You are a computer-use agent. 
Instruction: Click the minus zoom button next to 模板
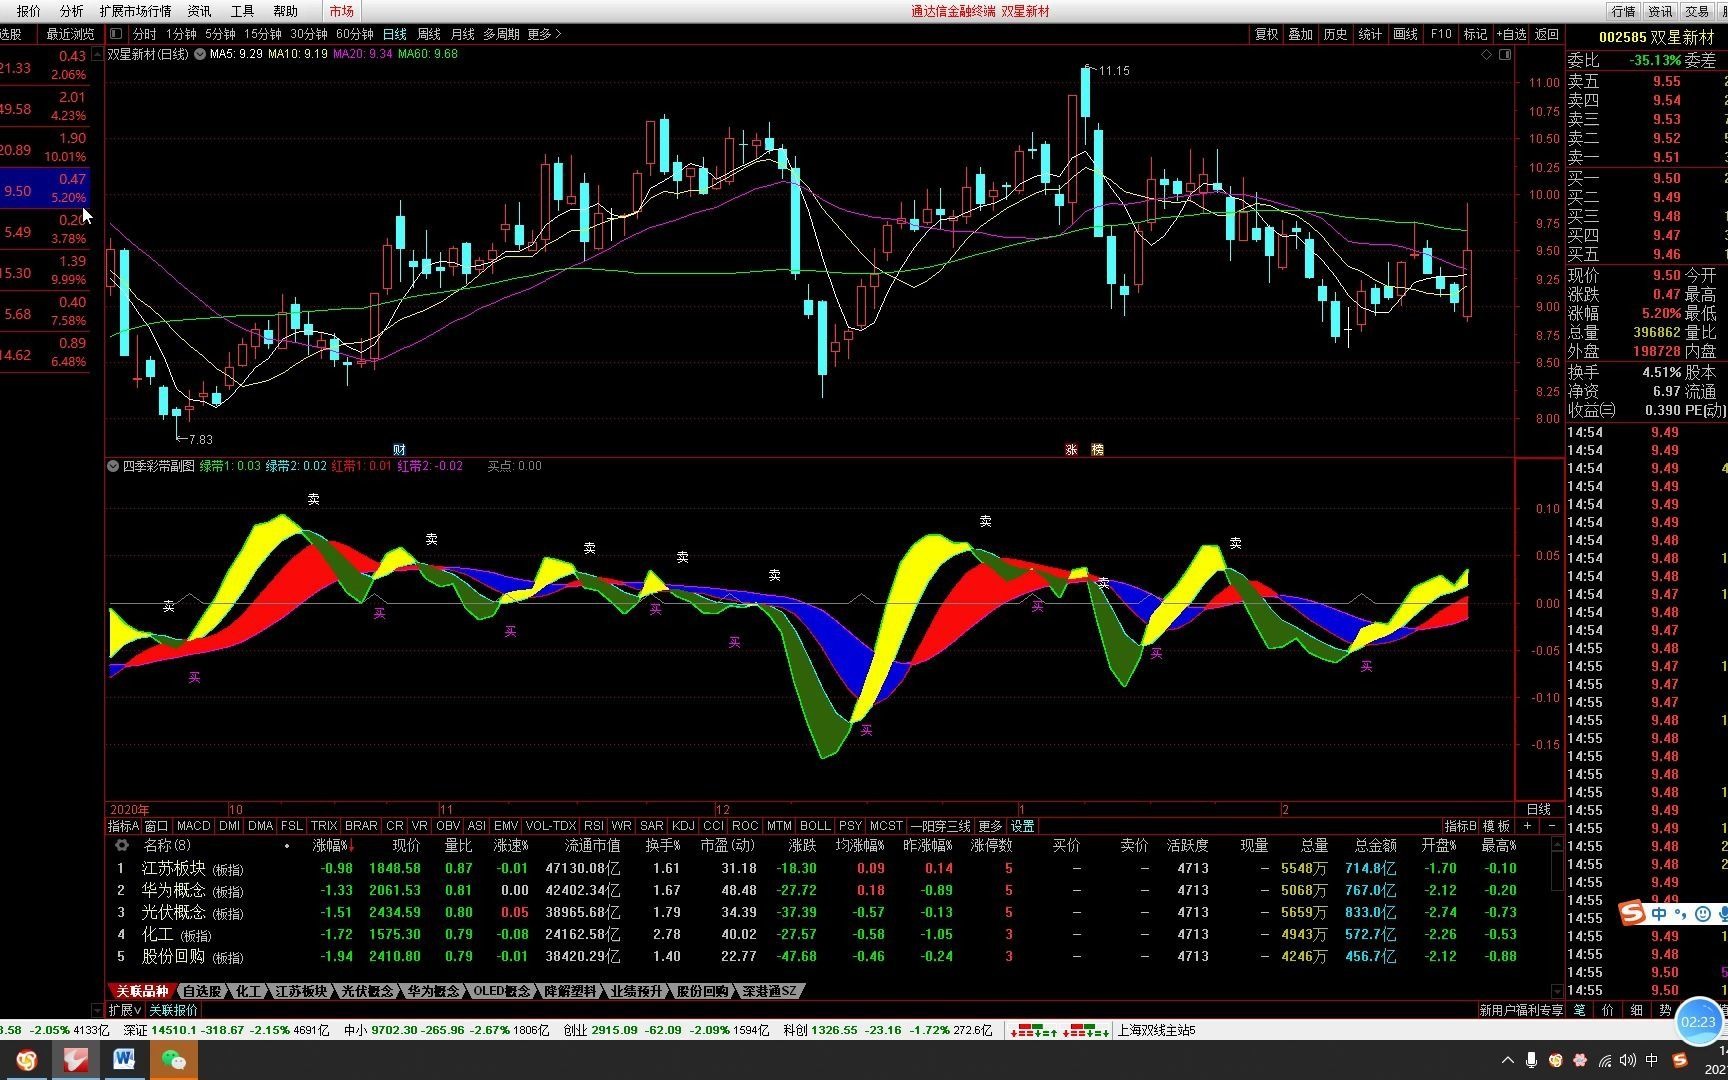tap(1551, 826)
